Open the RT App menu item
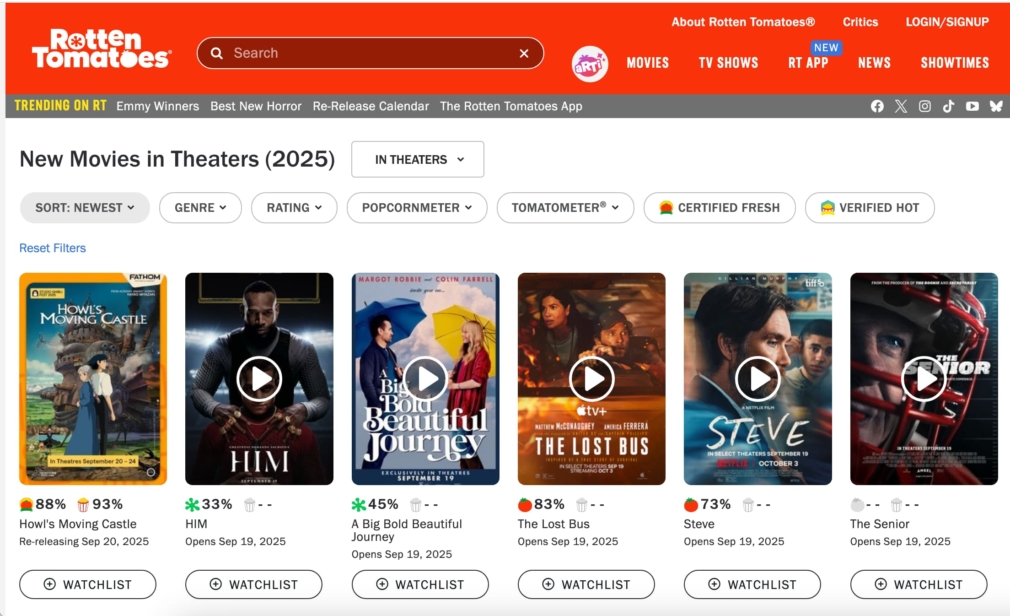 (x=808, y=63)
